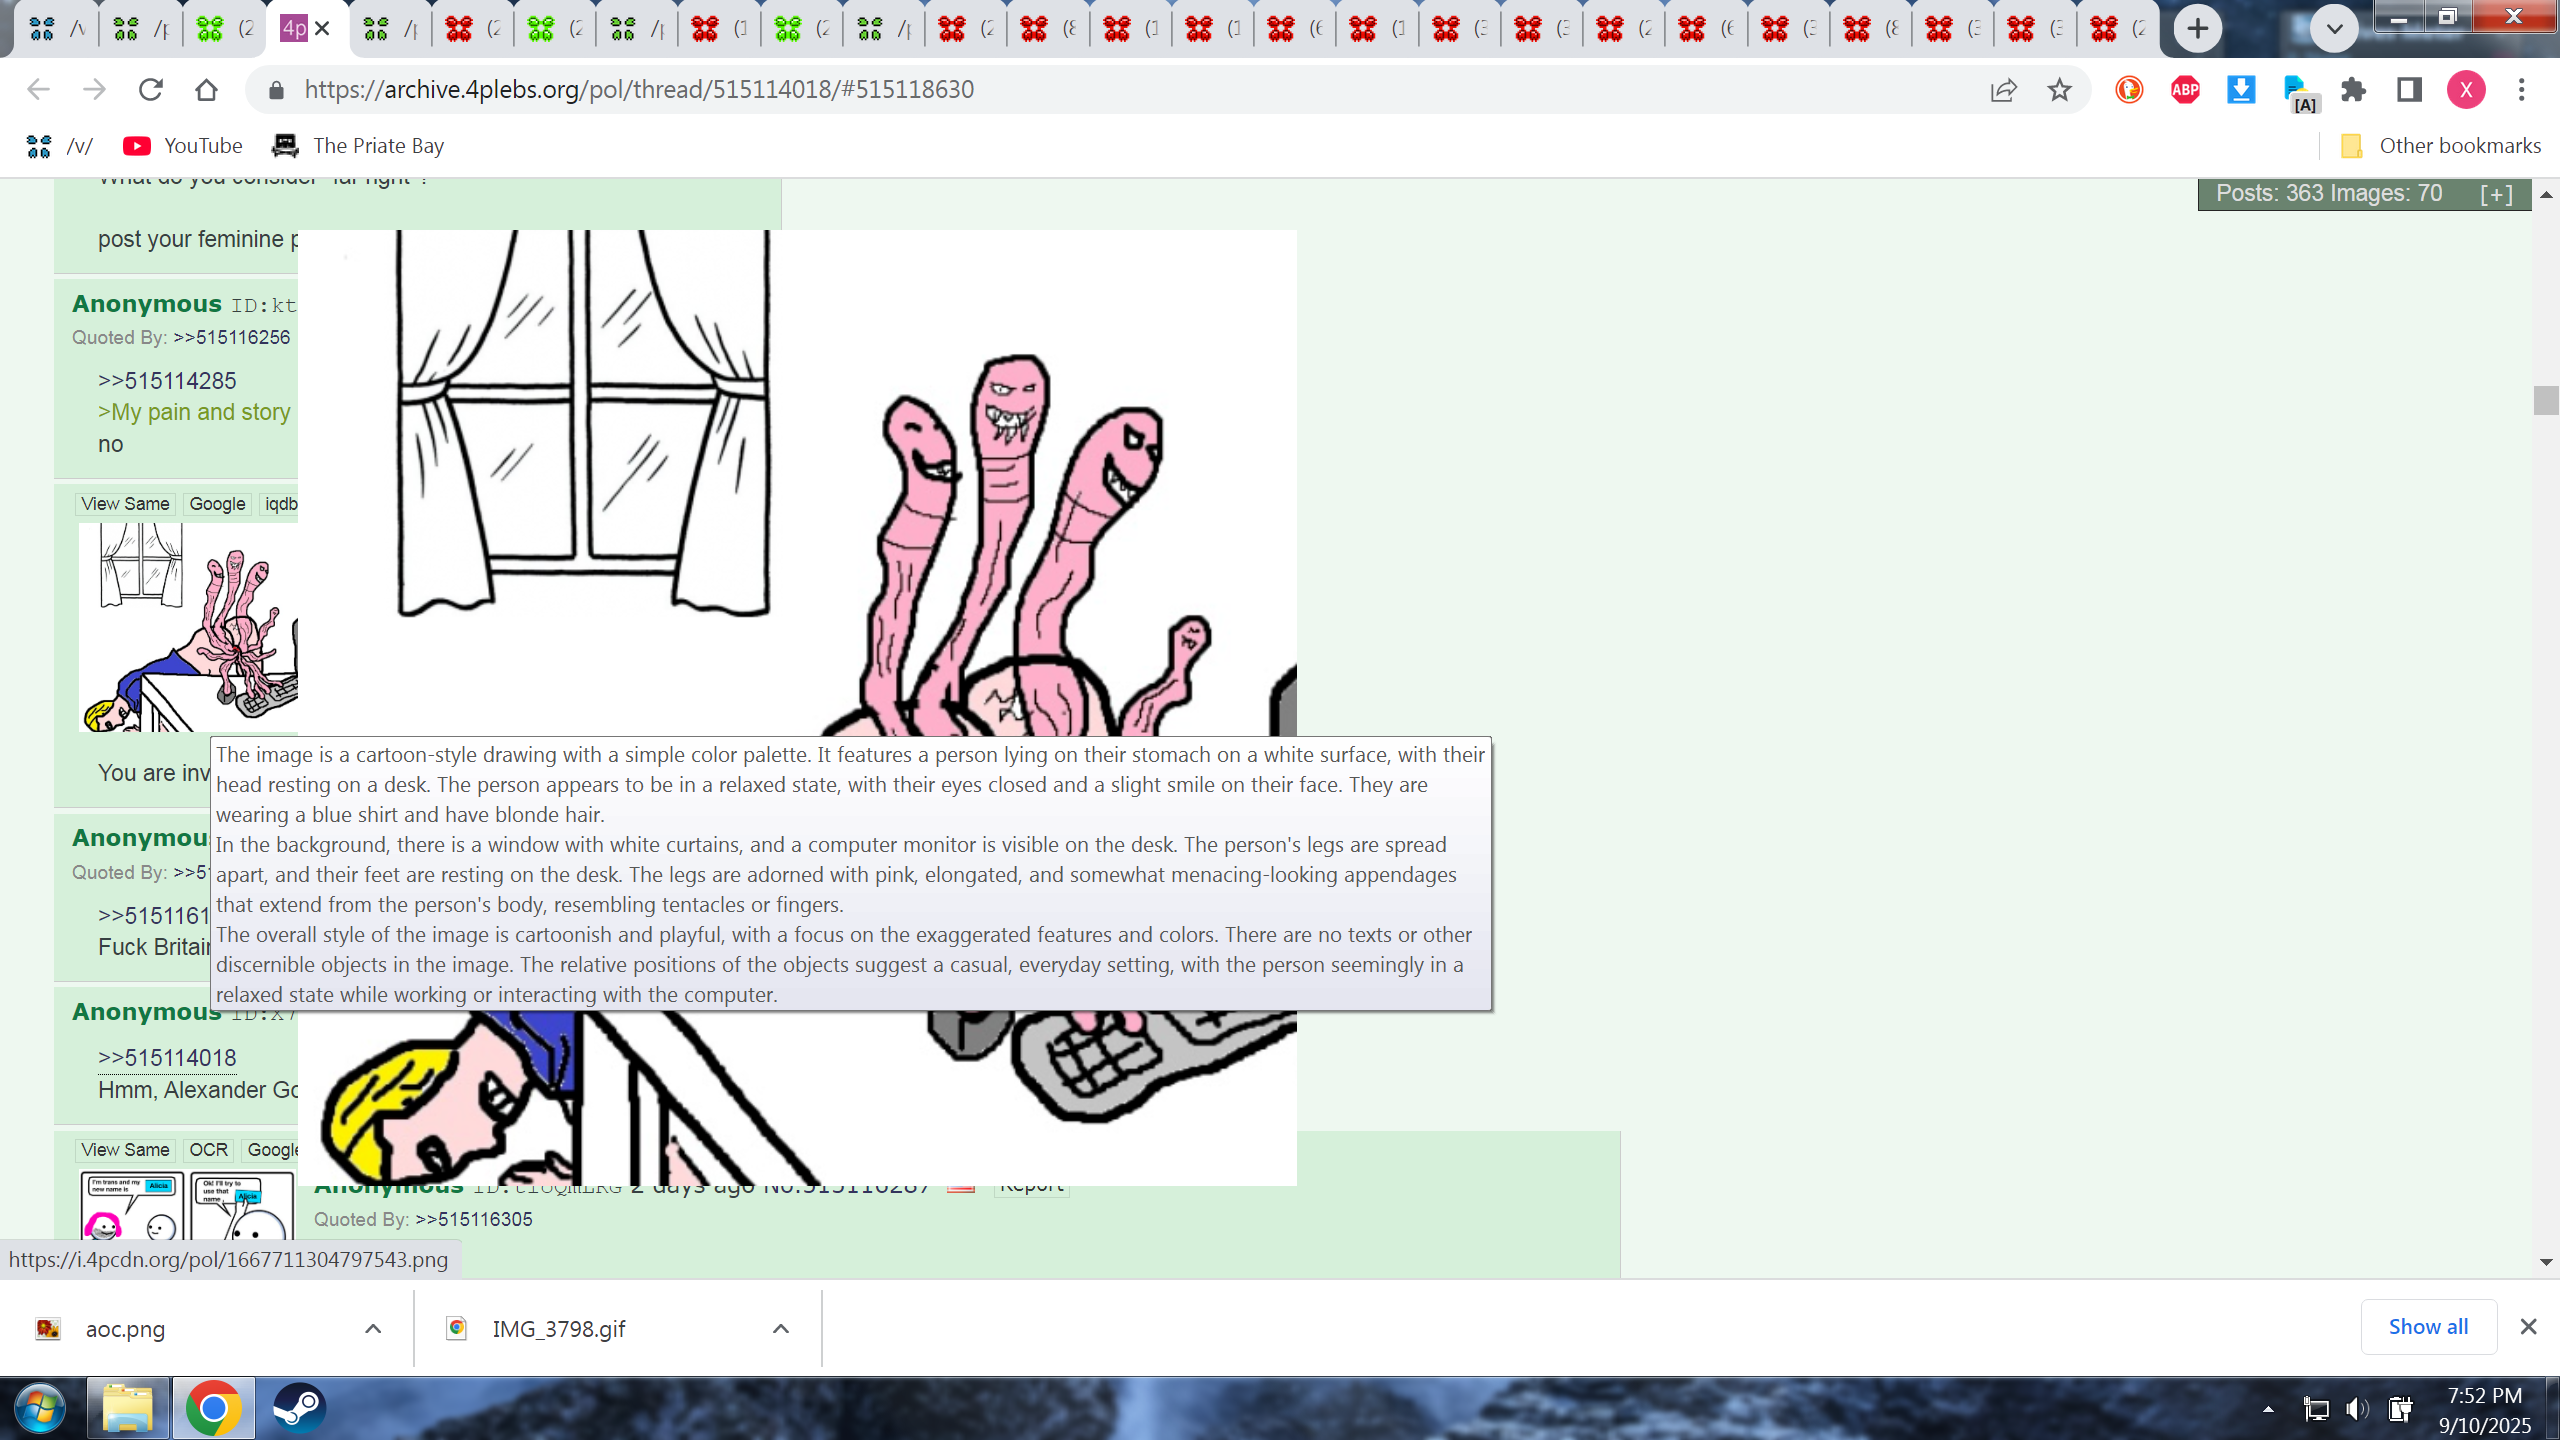Click the browser reload icon
This screenshot has height=1440, width=2560.
coord(151,90)
